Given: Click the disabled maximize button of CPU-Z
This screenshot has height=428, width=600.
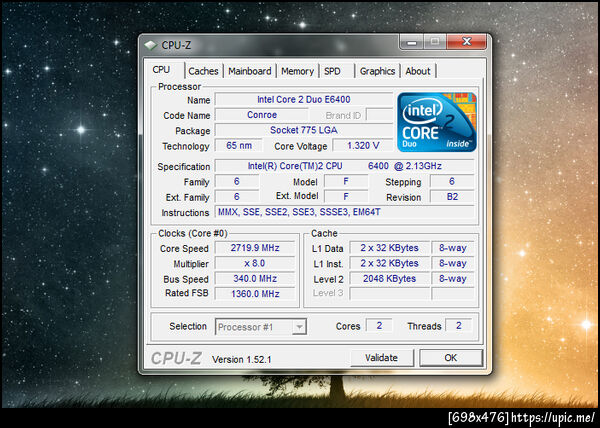Looking at the screenshot, I should 435,41.
